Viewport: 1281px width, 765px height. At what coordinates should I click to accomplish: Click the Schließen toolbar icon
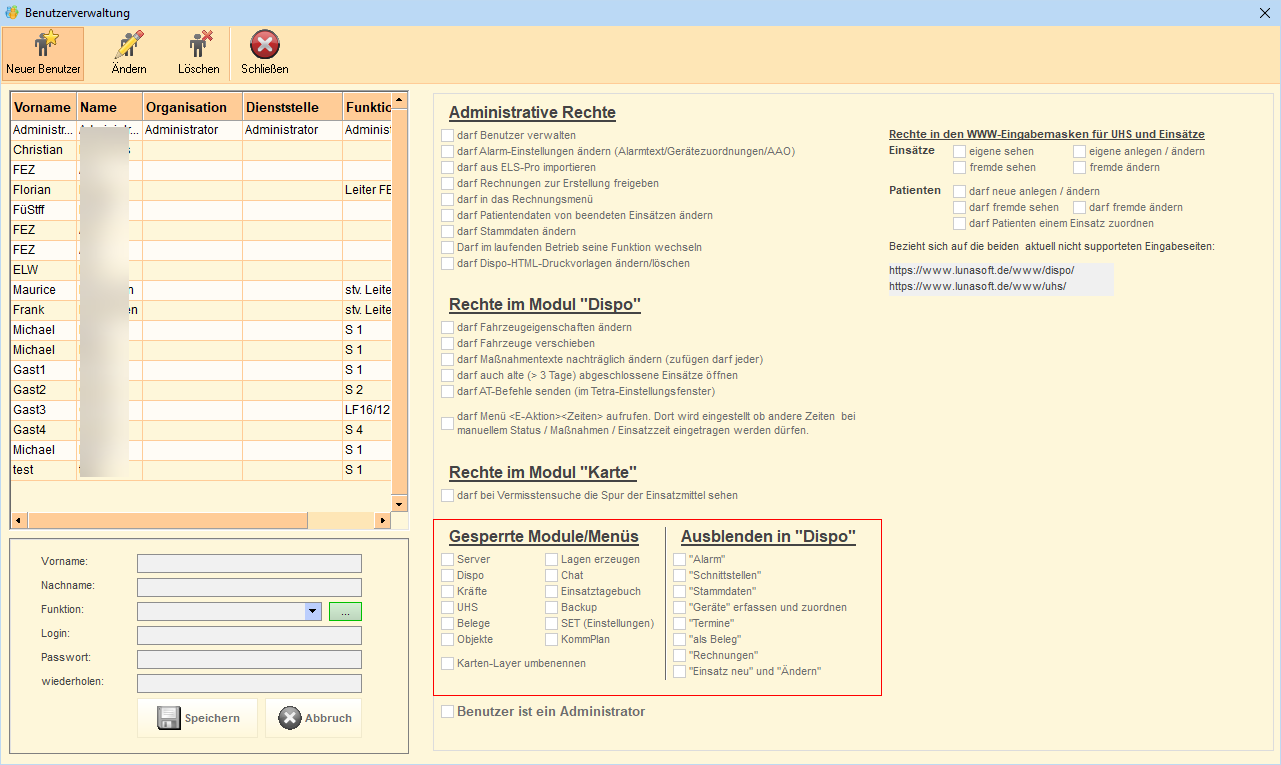pos(265,53)
